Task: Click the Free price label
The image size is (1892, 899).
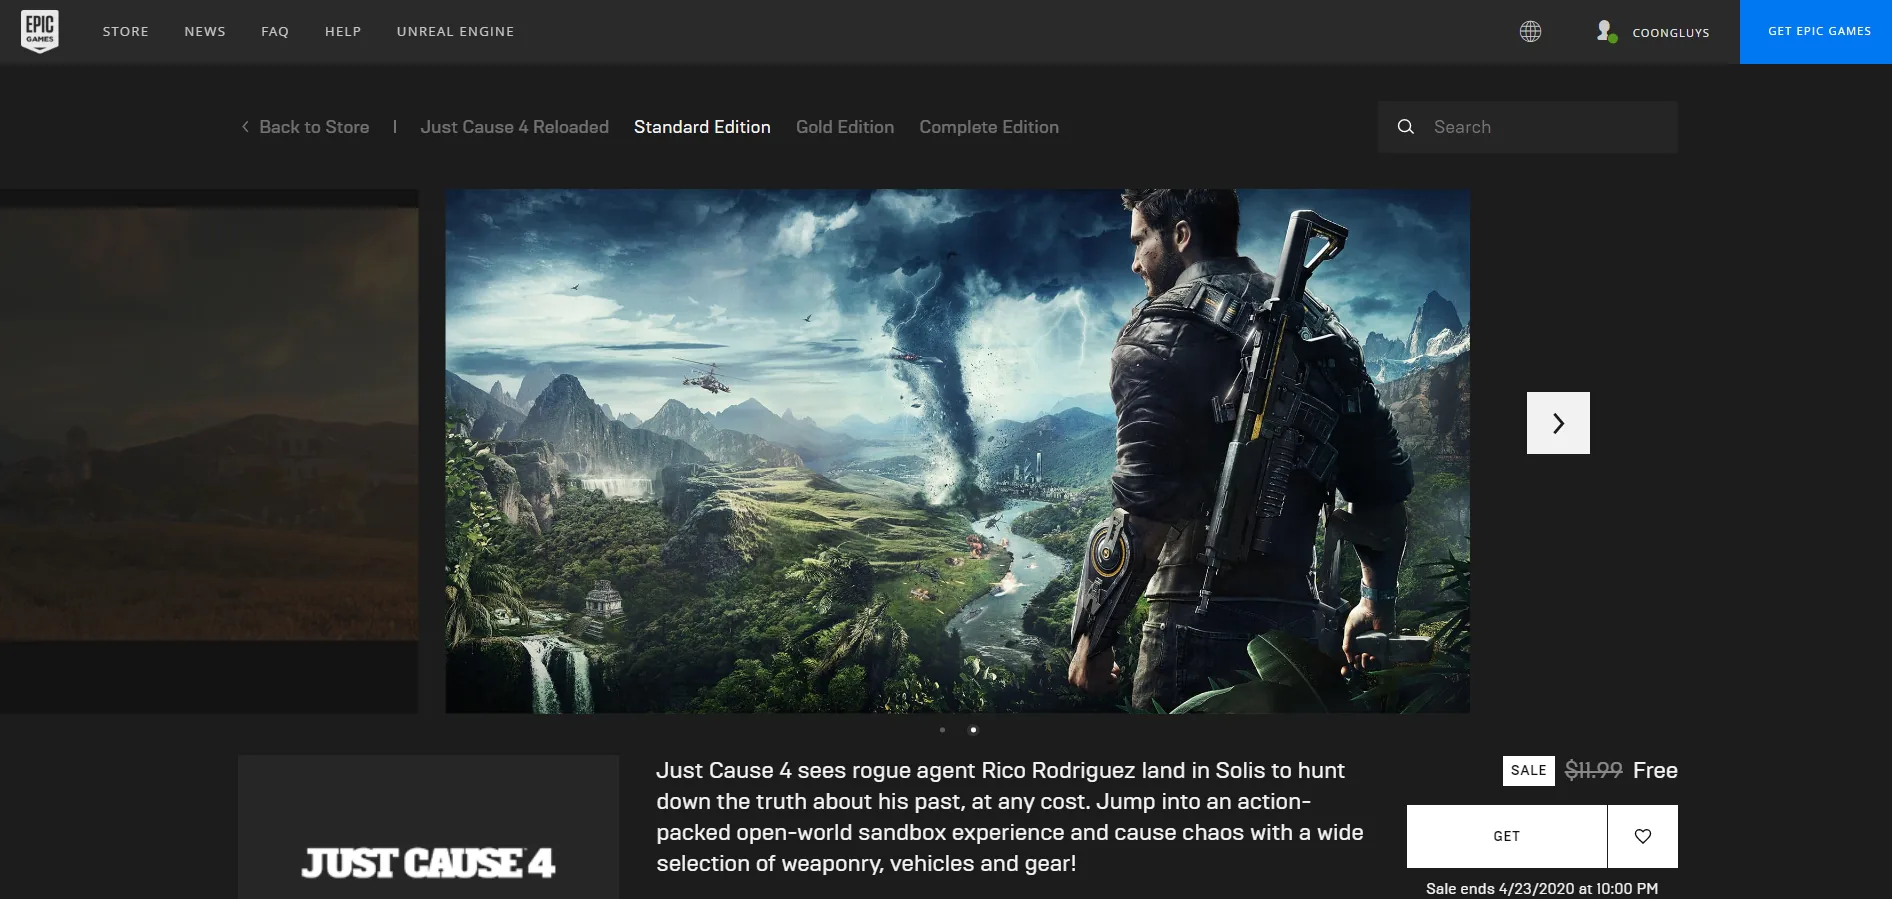Action: point(1655,770)
